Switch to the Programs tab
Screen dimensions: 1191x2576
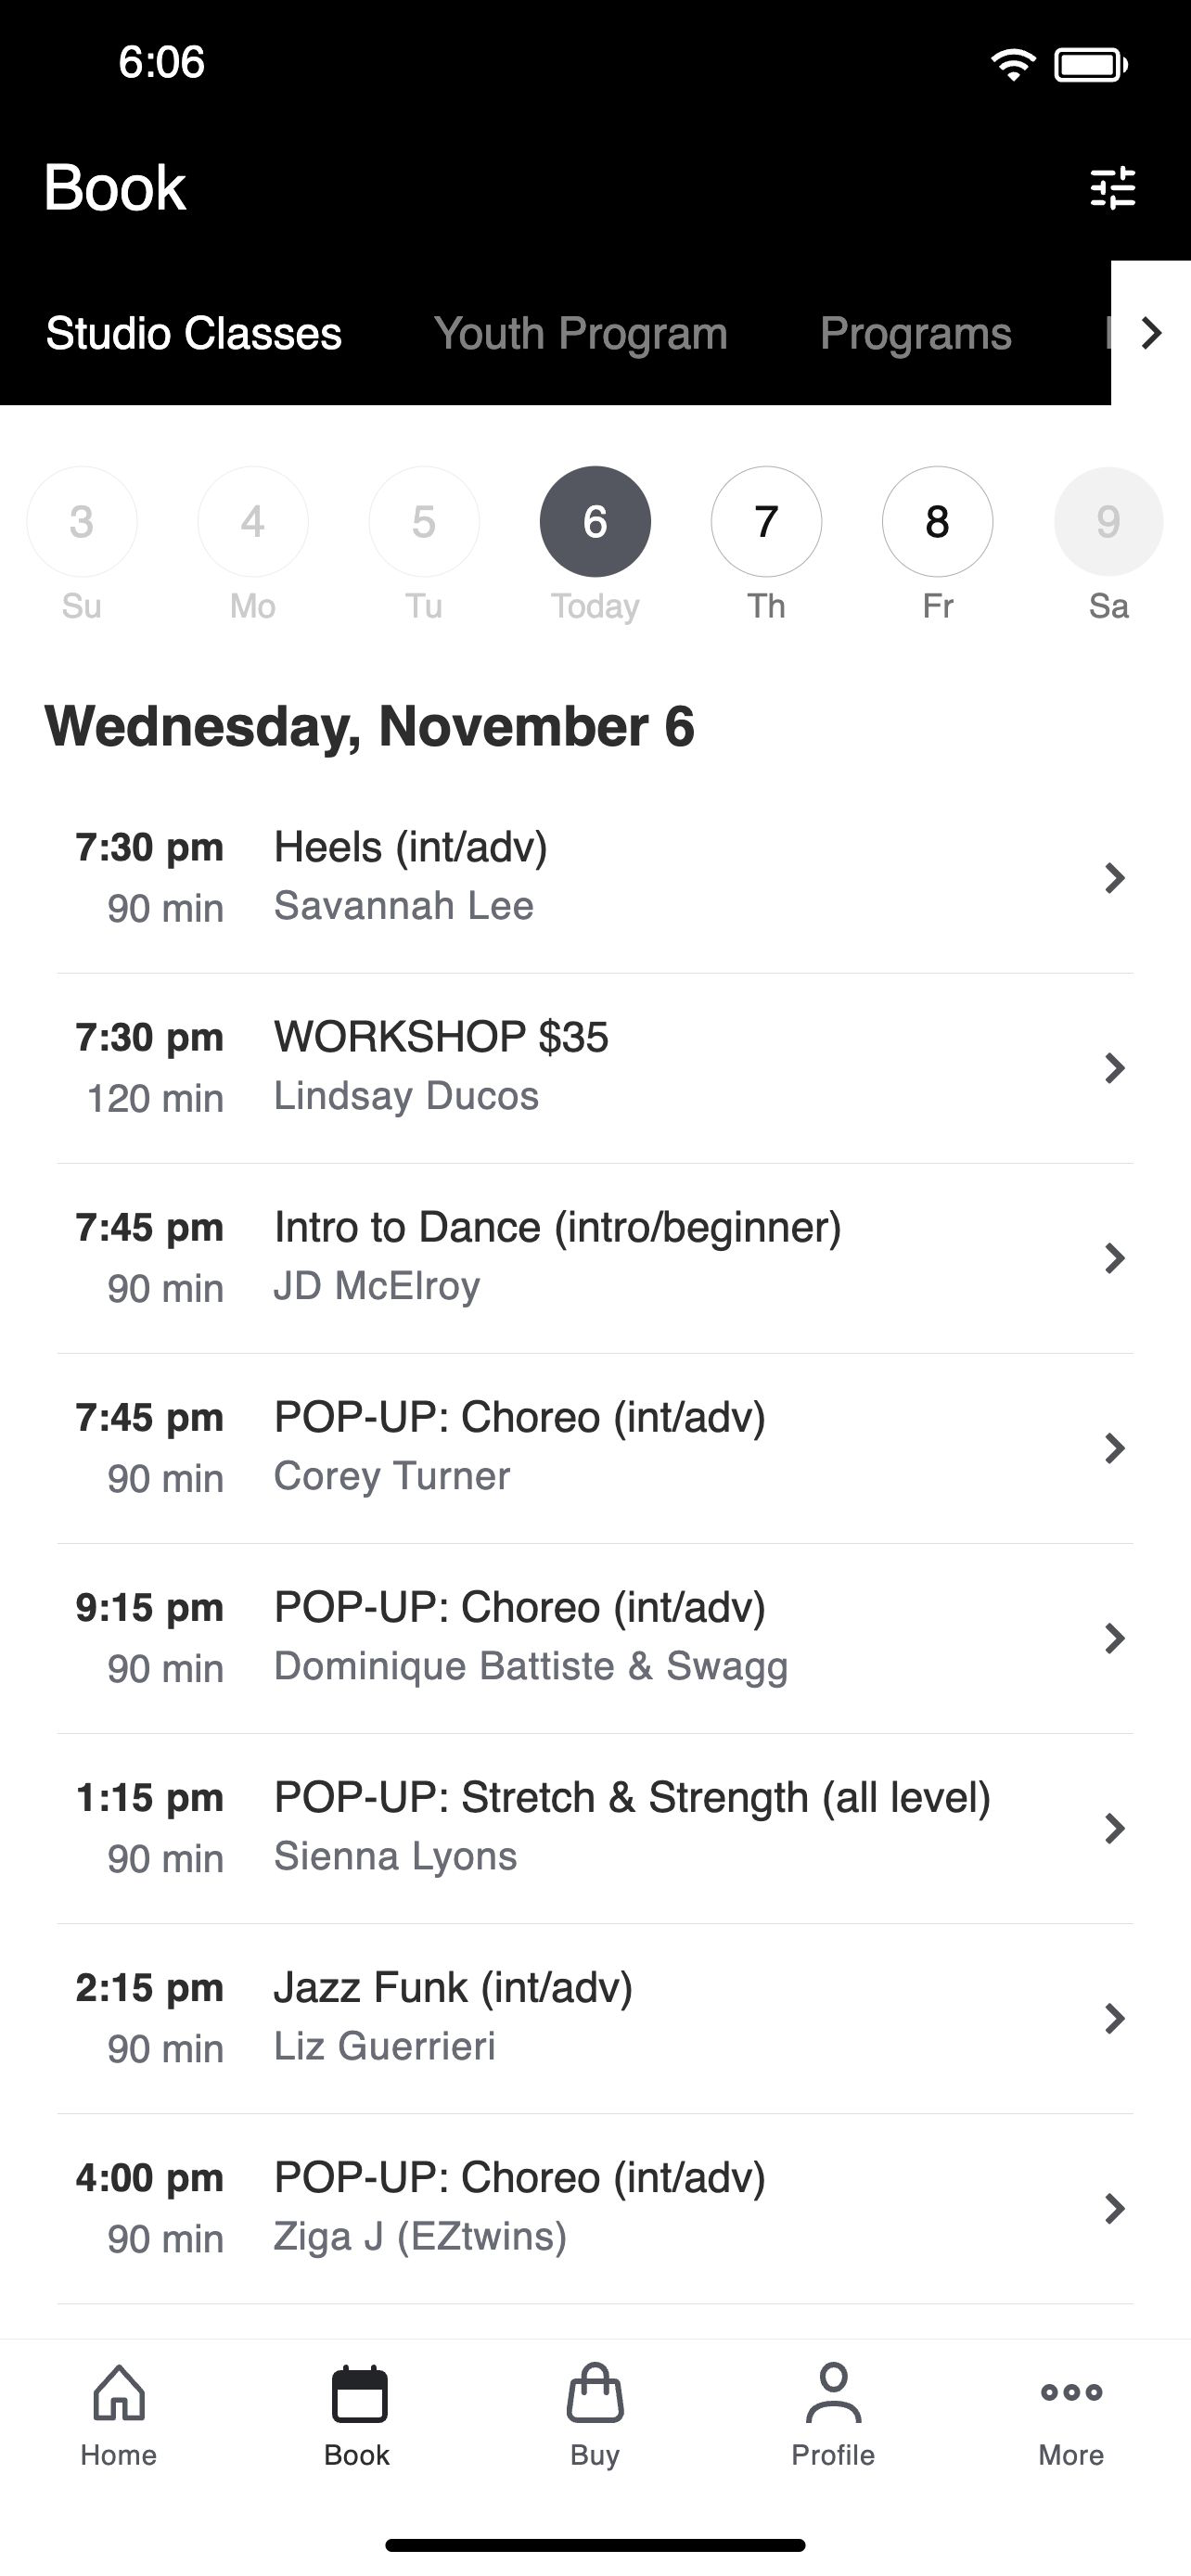point(916,334)
